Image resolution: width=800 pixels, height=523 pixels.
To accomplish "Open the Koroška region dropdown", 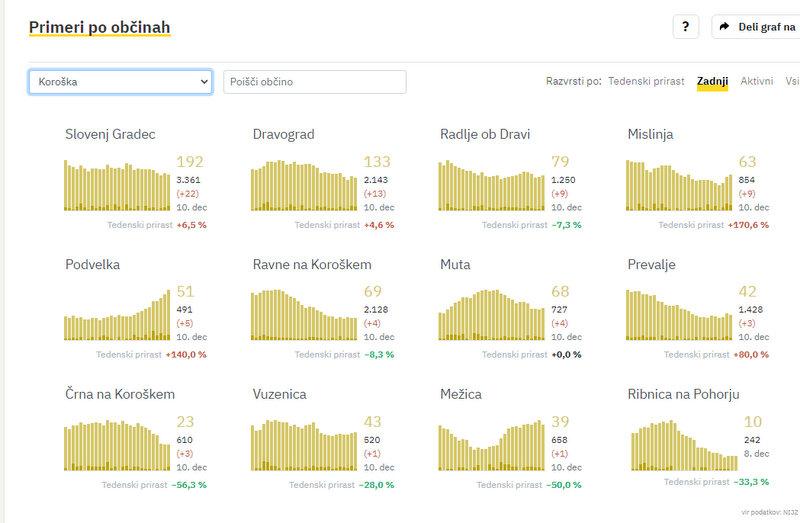I will (120, 81).
